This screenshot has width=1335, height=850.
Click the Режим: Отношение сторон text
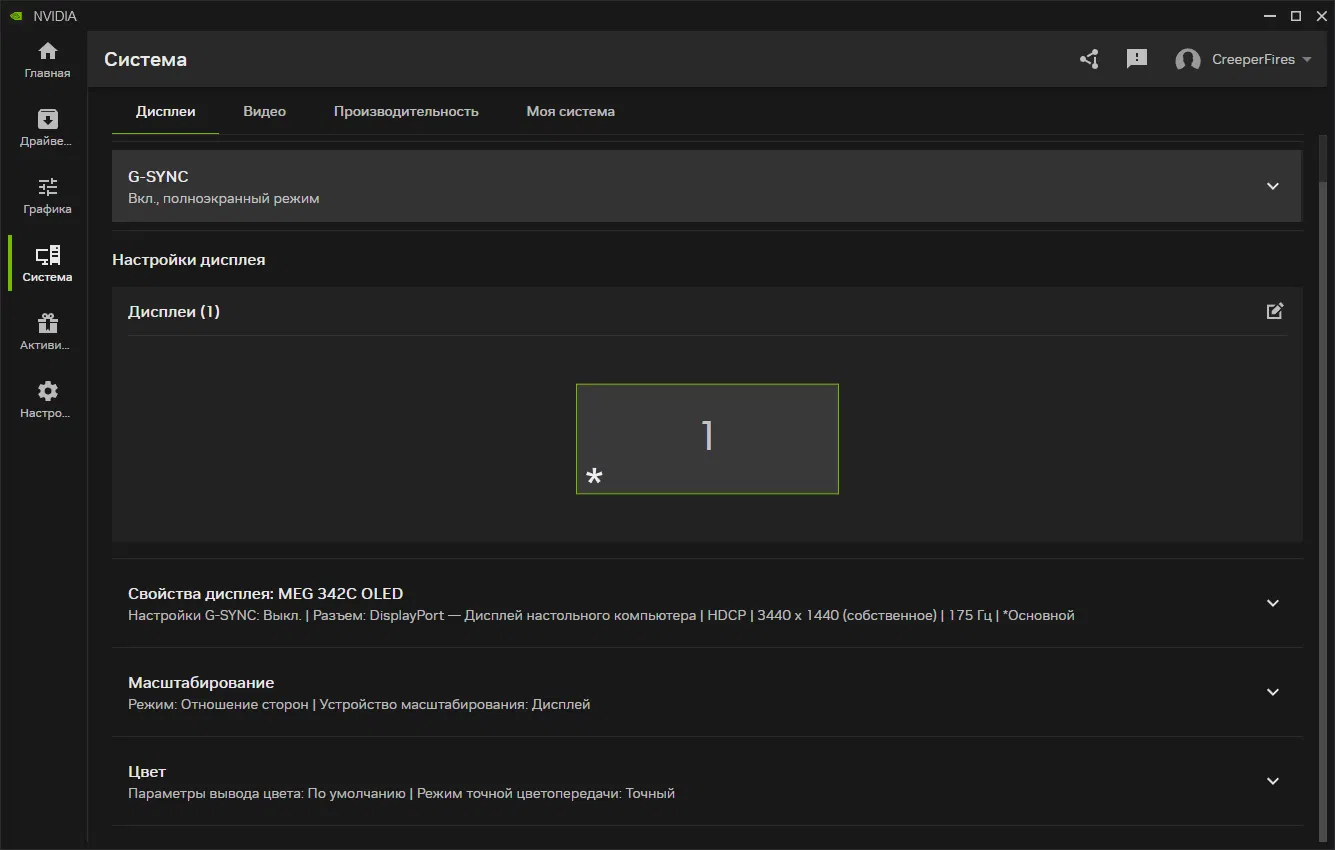click(218, 704)
